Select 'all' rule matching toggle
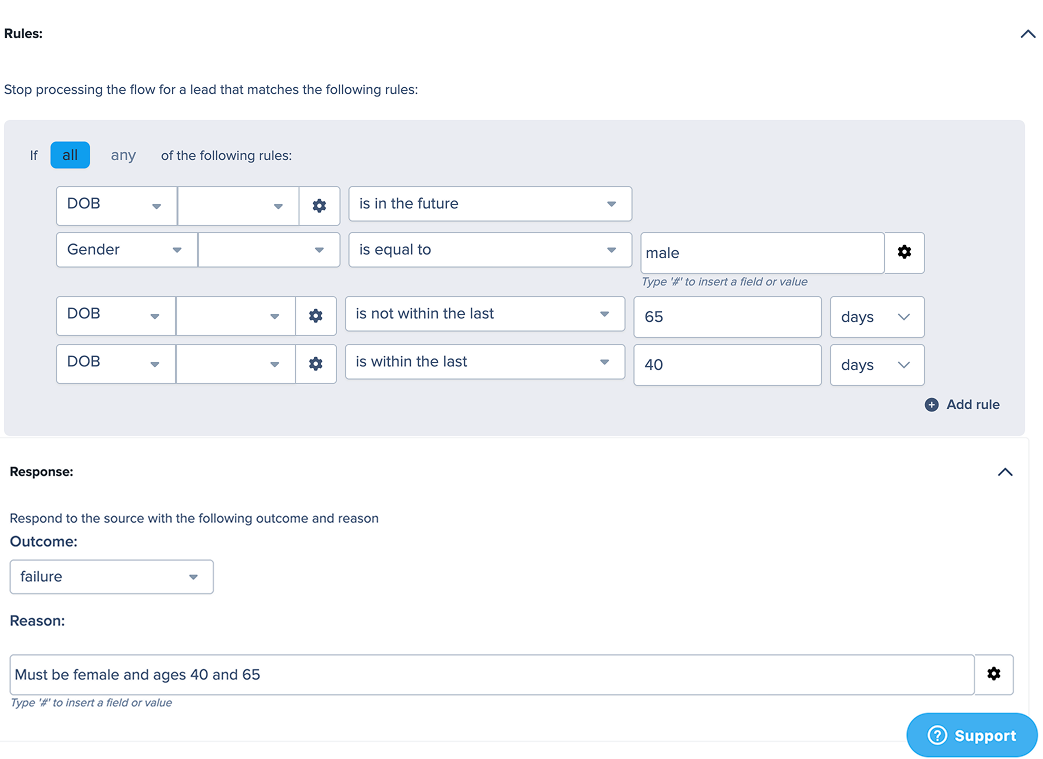This screenshot has height=759, width=1043. (70, 155)
